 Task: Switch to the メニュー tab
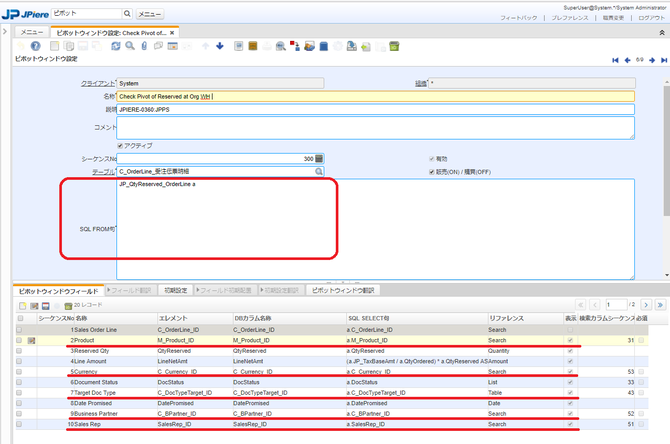point(32,32)
